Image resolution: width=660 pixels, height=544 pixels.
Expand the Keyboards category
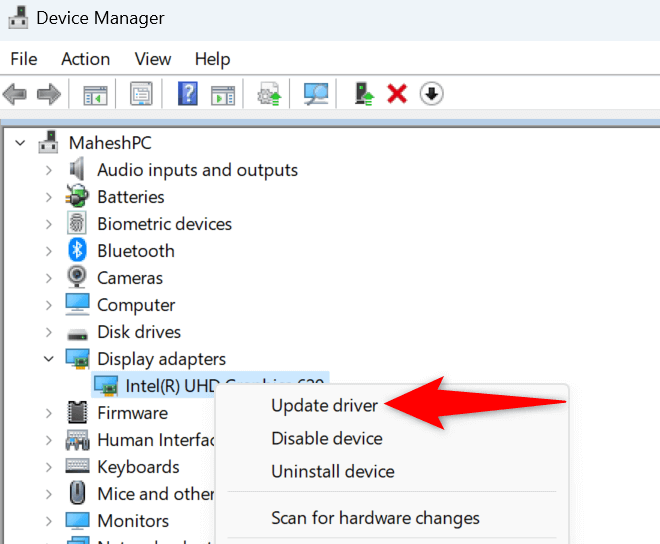[49, 467]
